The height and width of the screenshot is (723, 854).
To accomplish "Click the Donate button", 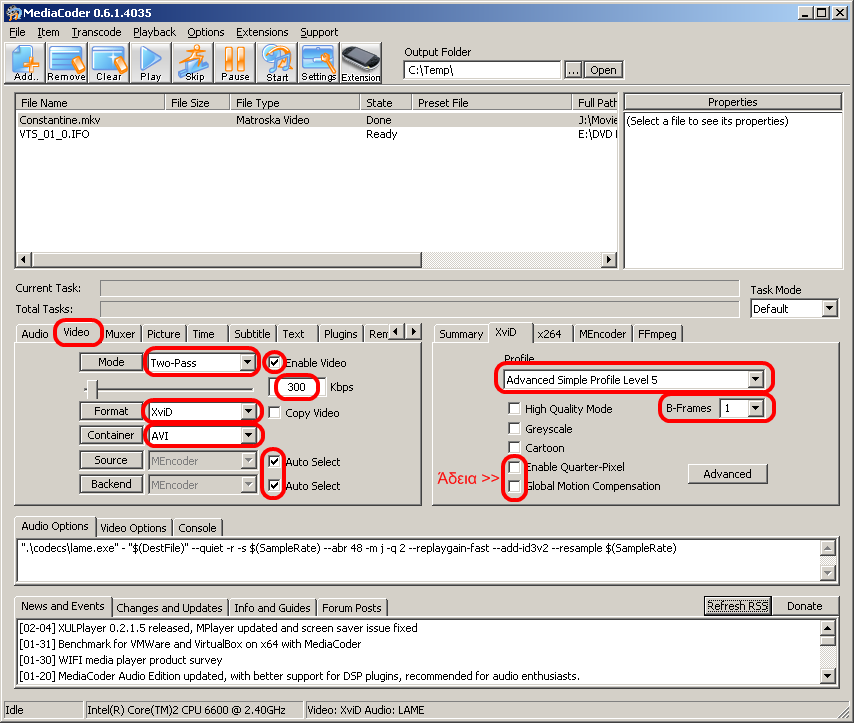I will (x=804, y=606).
